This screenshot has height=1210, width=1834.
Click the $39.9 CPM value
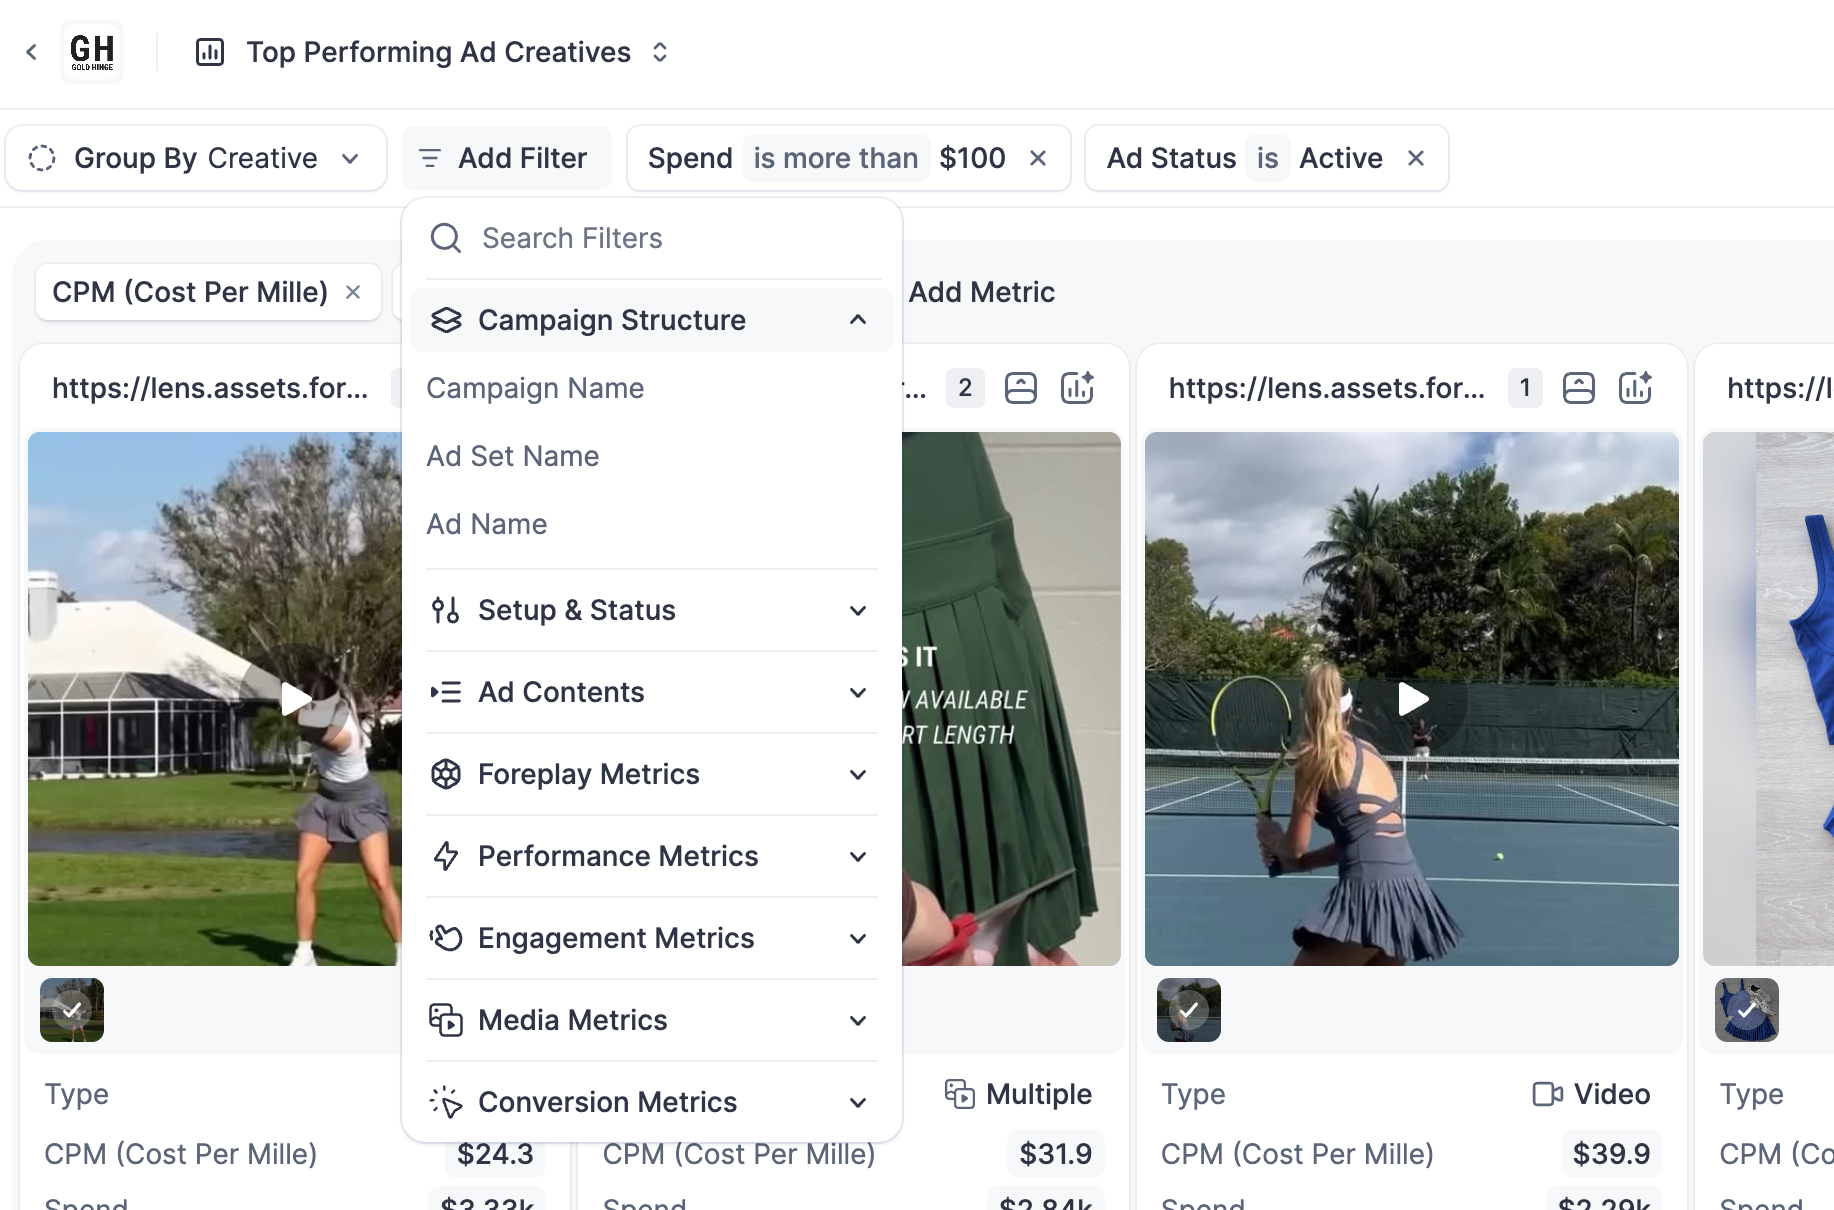[1611, 1154]
